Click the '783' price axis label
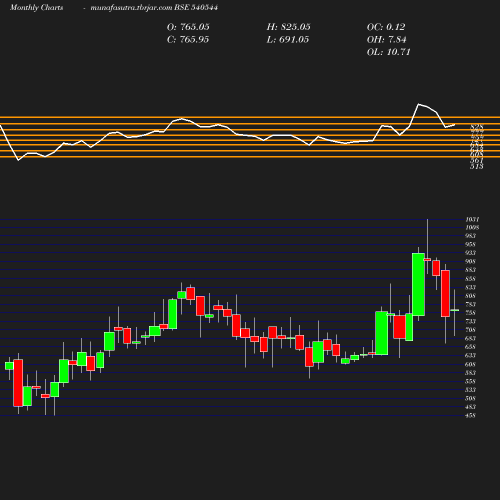 click(471, 305)
